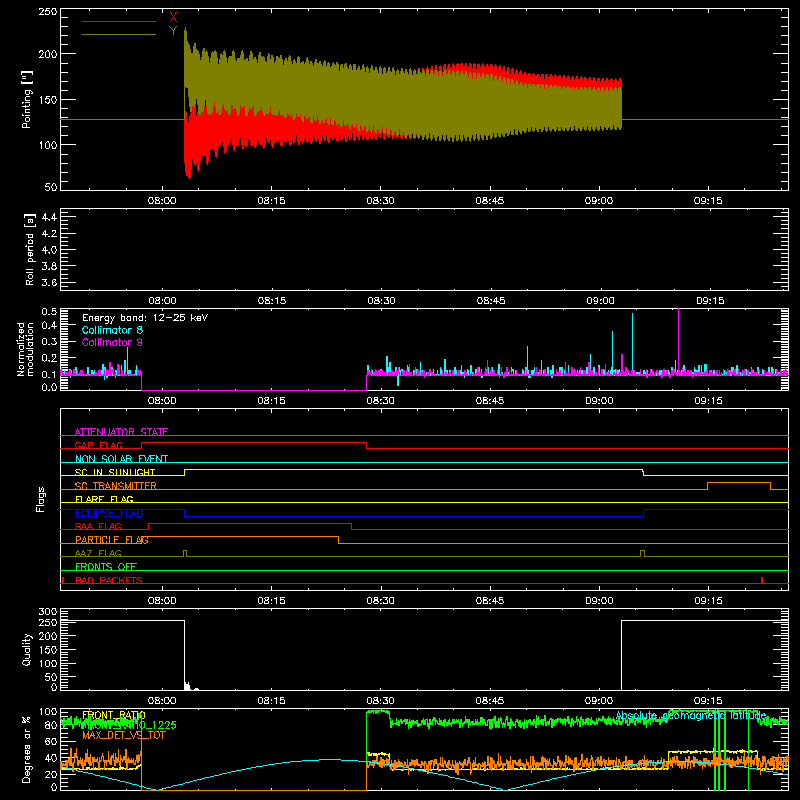Image resolution: width=800 pixels, height=800 pixels.
Task: Click the magenta Collimator 9 legend label
Action: 112,342
